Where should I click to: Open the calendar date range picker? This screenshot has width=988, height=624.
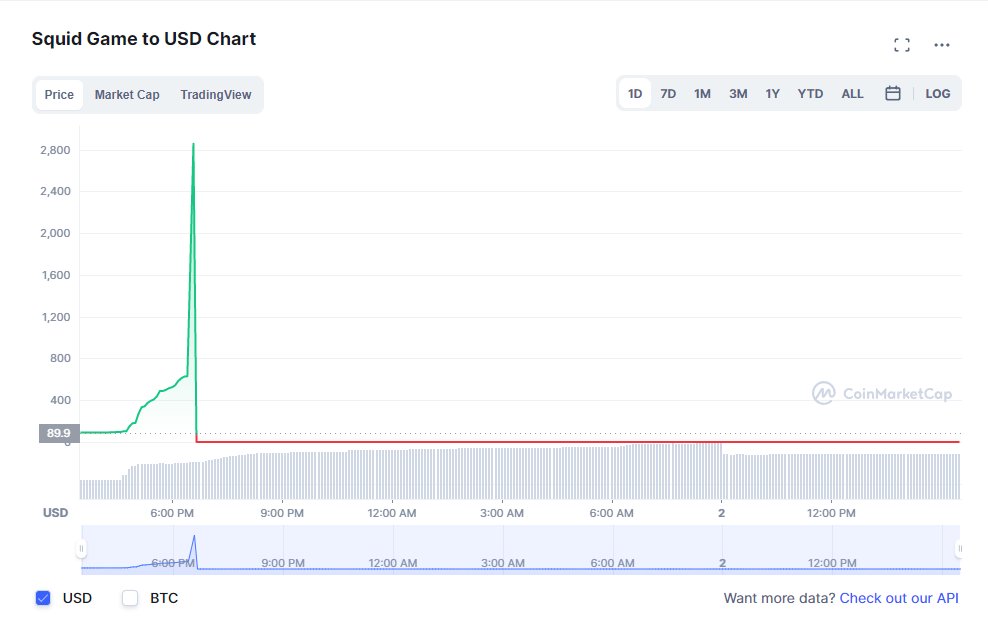point(893,93)
